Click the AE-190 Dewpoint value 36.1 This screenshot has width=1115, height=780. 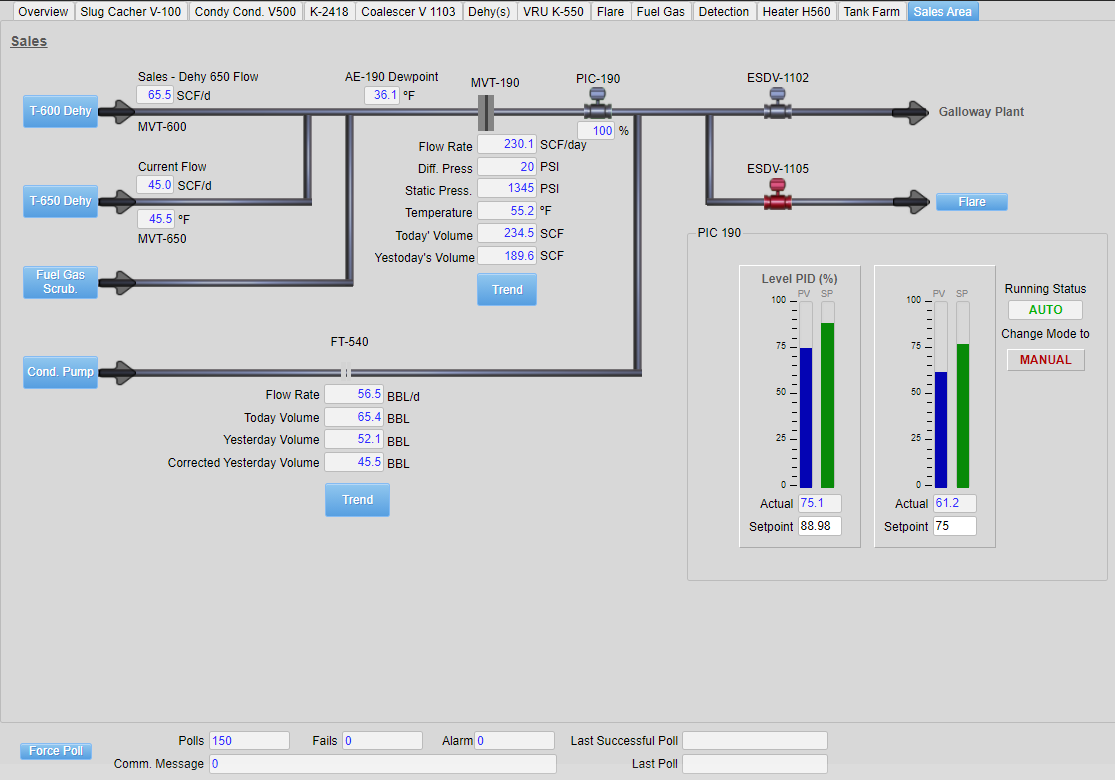(x=382, y=95)
